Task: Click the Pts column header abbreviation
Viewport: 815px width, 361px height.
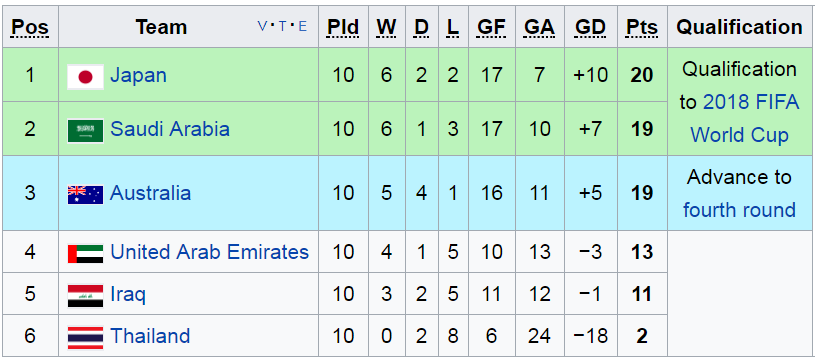Action: pyautogui.click(x=641, y=27)
